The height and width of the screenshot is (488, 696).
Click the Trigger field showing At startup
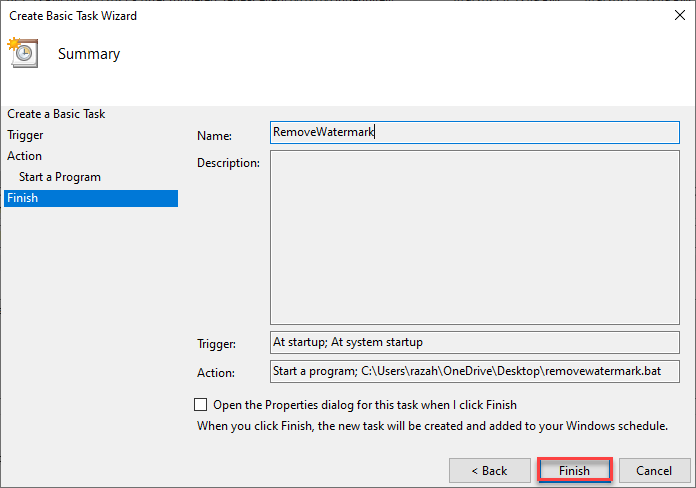pyautogui.click(x=474, y=342)
